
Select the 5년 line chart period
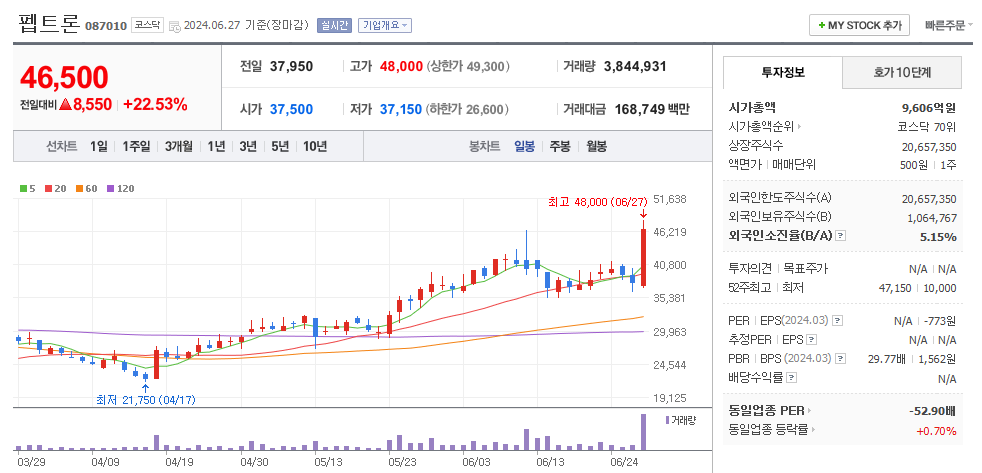click(x=280, y=147)
